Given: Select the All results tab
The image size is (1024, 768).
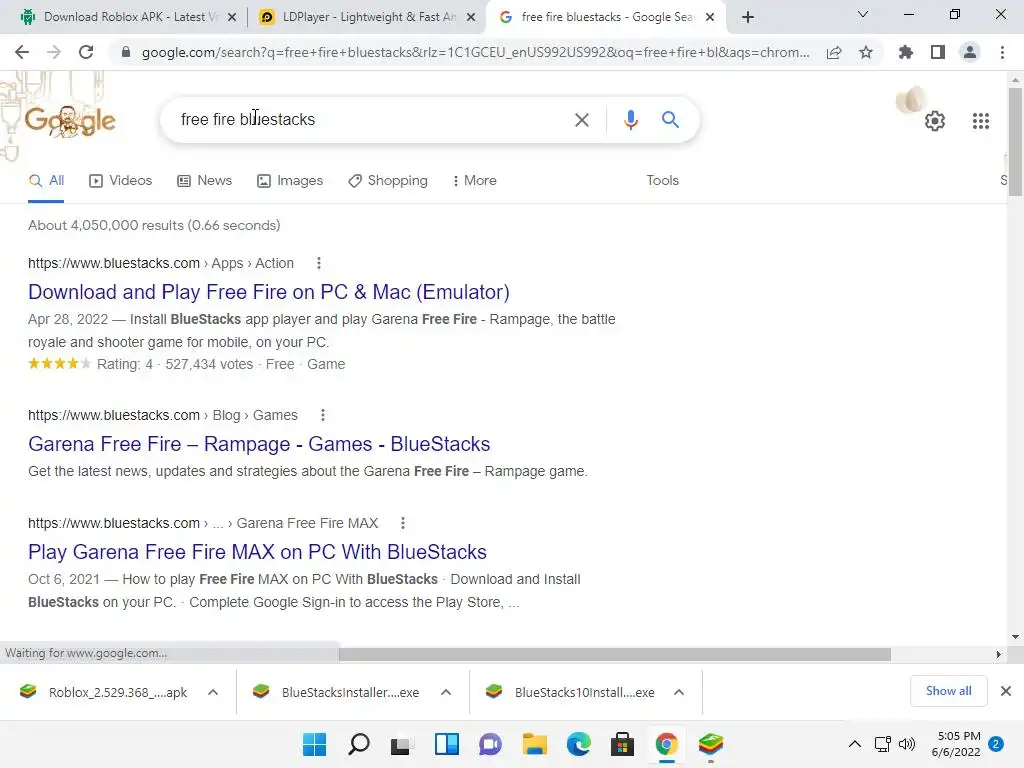Looking at the screenshot, I should click(46, 181).
